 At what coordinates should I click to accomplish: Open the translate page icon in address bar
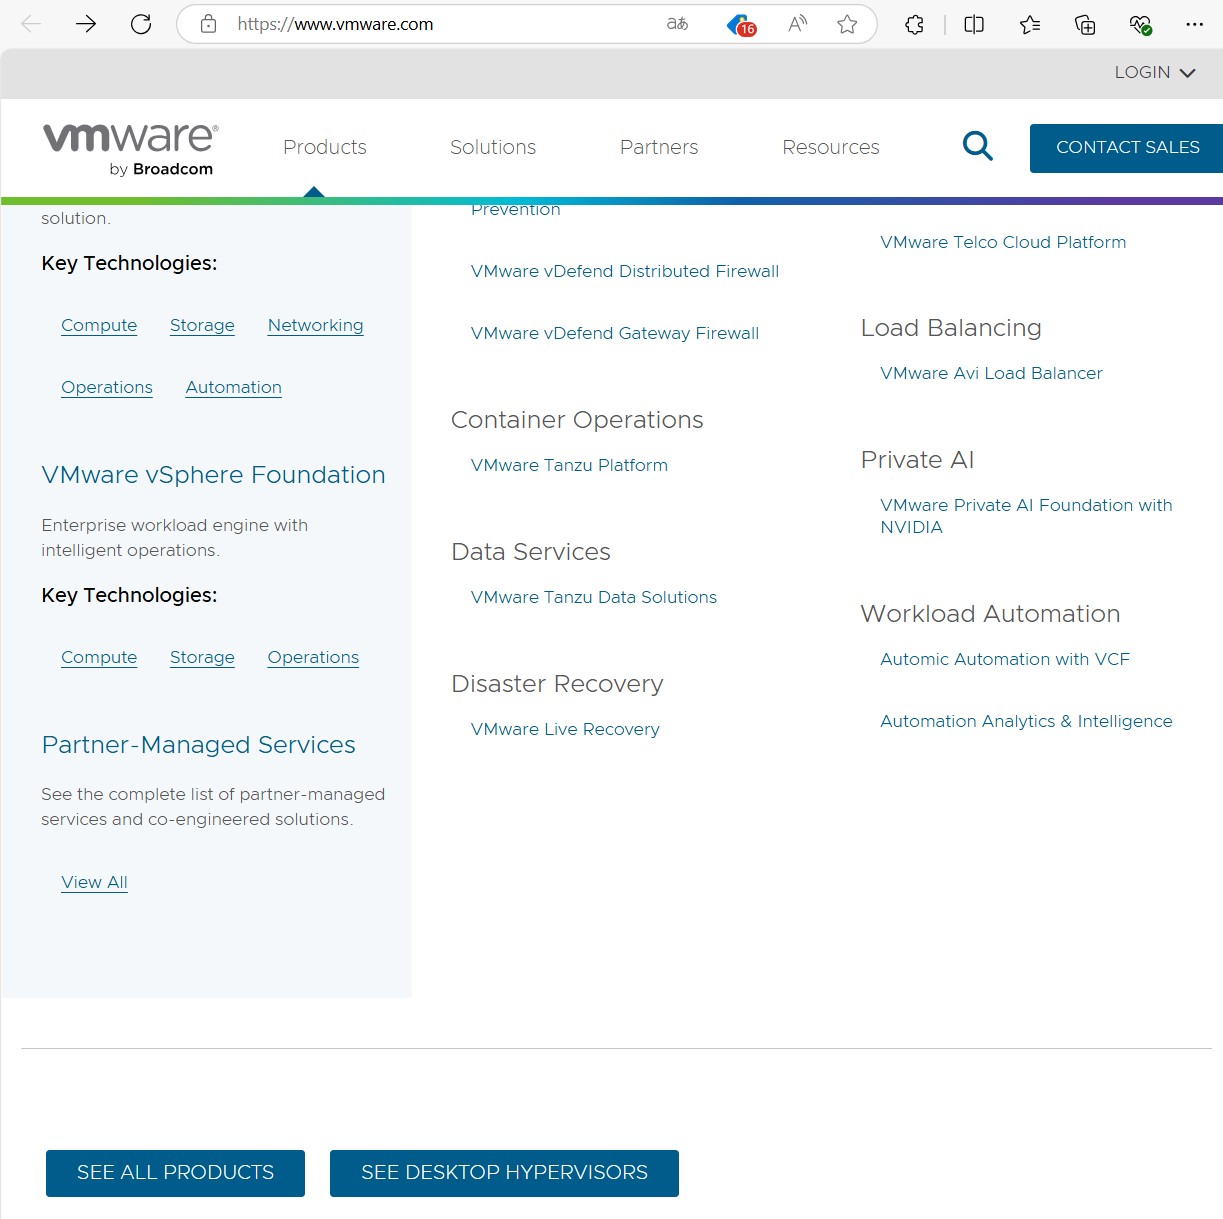coord(678,24)
